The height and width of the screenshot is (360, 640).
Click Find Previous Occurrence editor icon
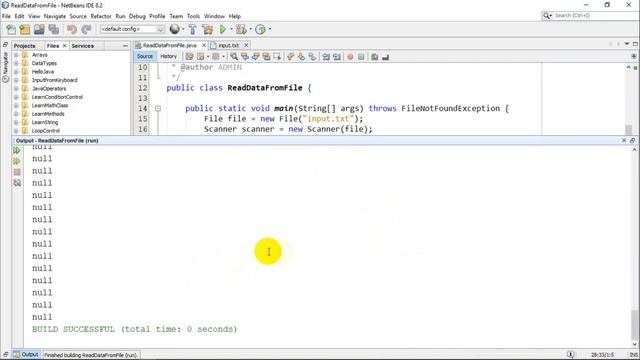point(245,57)
